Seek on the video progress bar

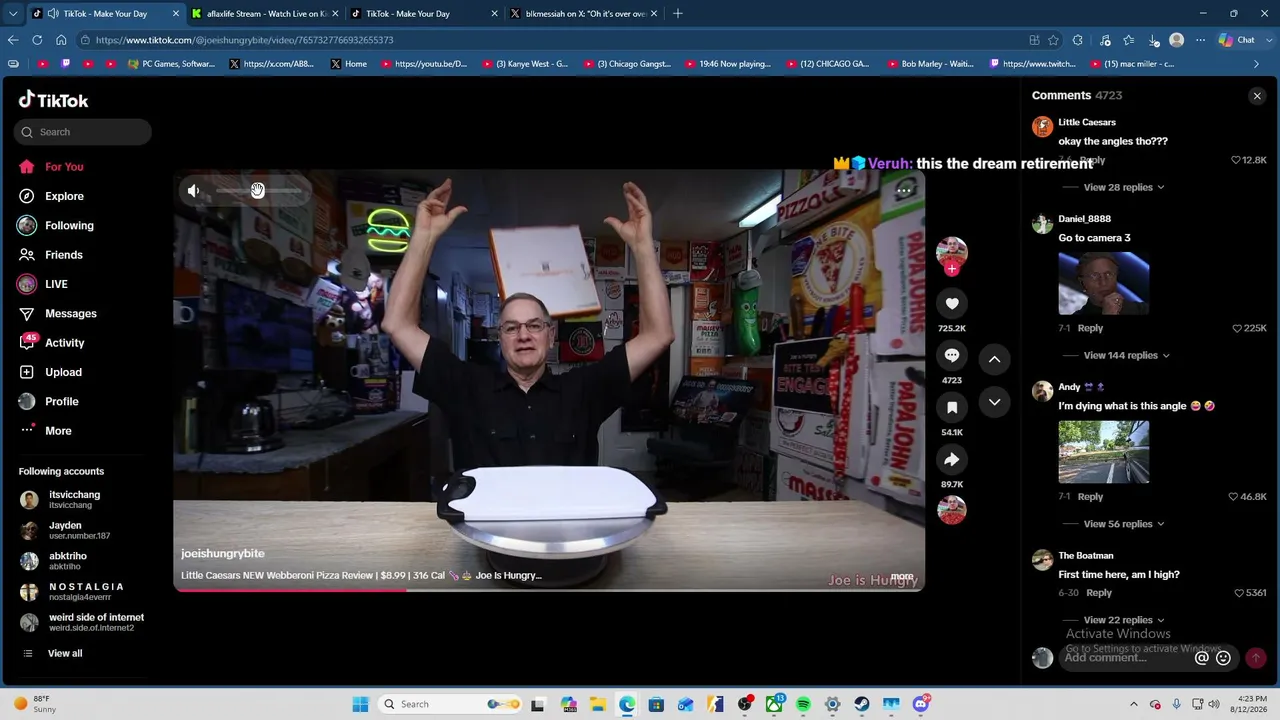[549, 590]
